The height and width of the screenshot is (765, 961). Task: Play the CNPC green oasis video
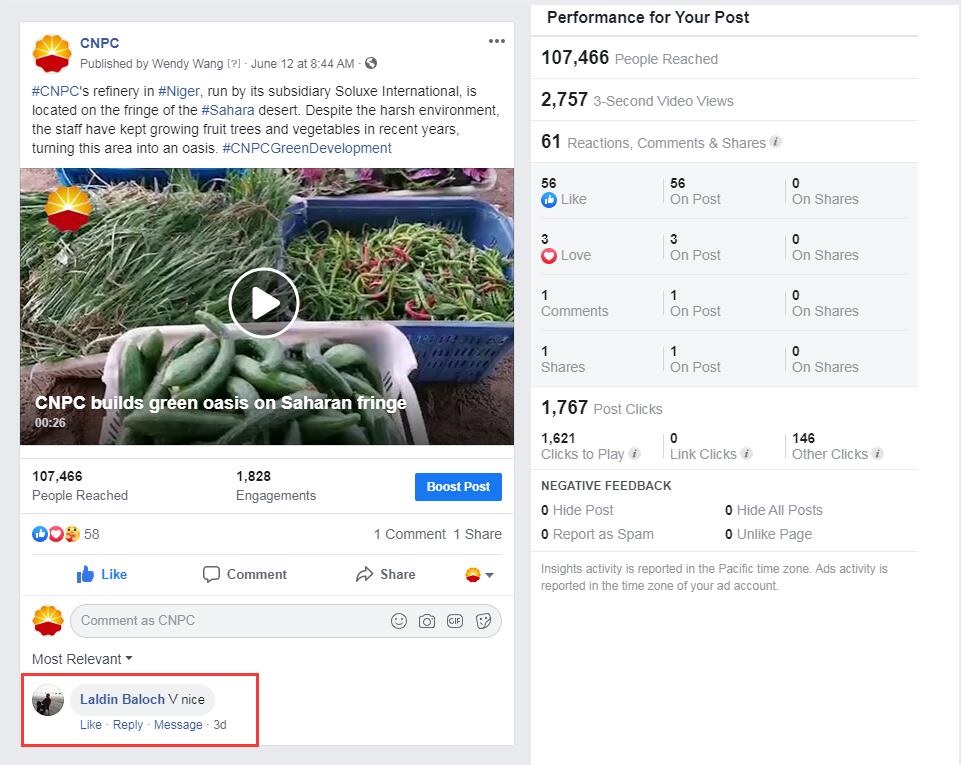click(x=264, y=303)
